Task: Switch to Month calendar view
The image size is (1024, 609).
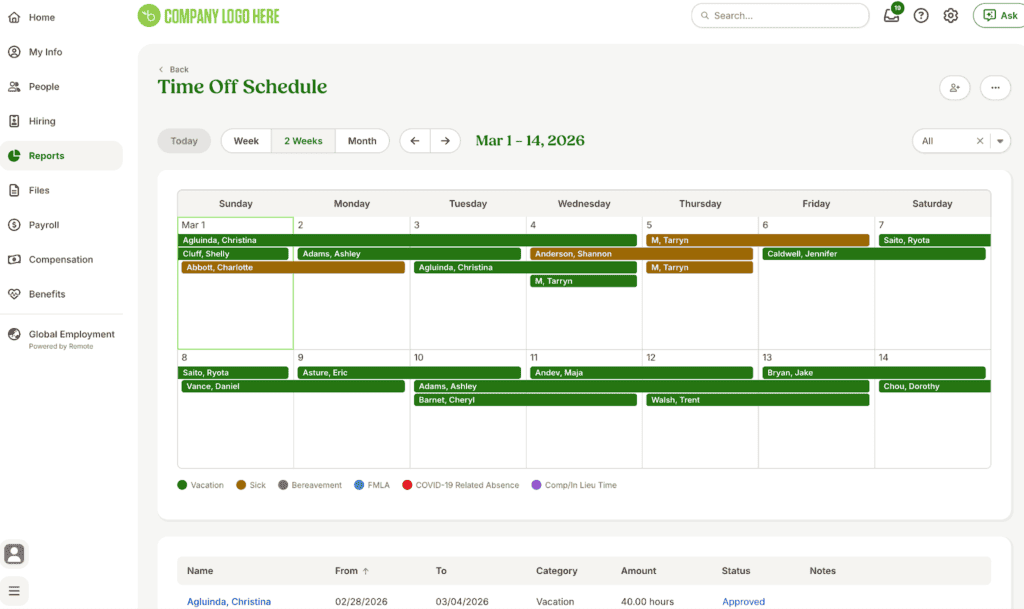Action: tap(362, 140)
